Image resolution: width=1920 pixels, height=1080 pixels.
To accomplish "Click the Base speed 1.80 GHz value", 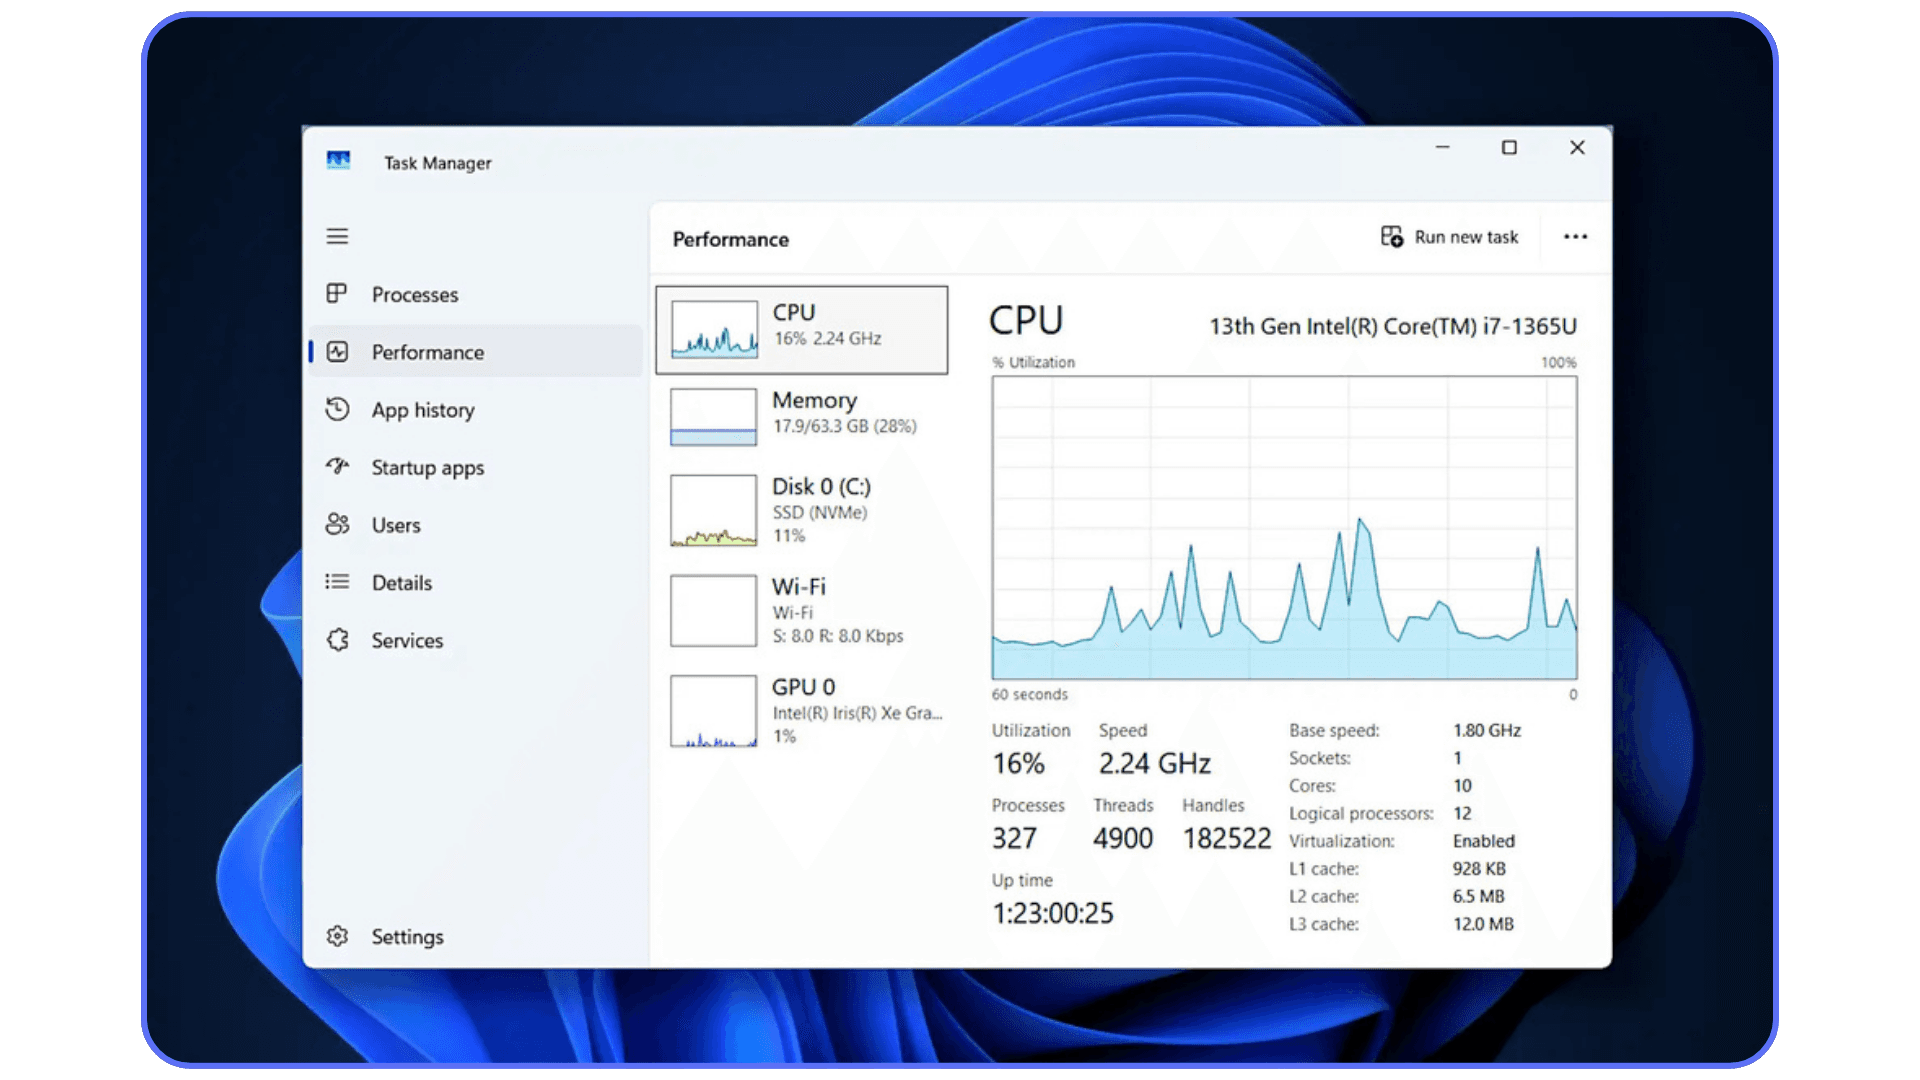I will click(1487, 731).
